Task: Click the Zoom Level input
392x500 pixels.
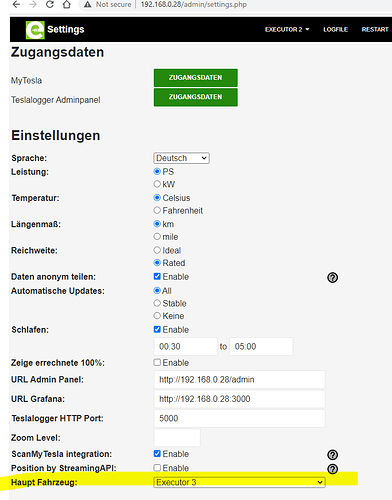Action: point(177,438)
